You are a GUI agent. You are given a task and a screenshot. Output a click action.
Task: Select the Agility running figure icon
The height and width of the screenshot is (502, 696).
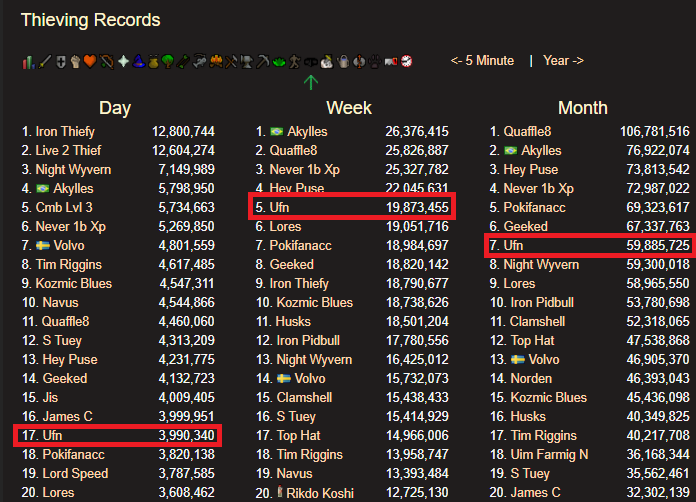(x=295, y=61)
